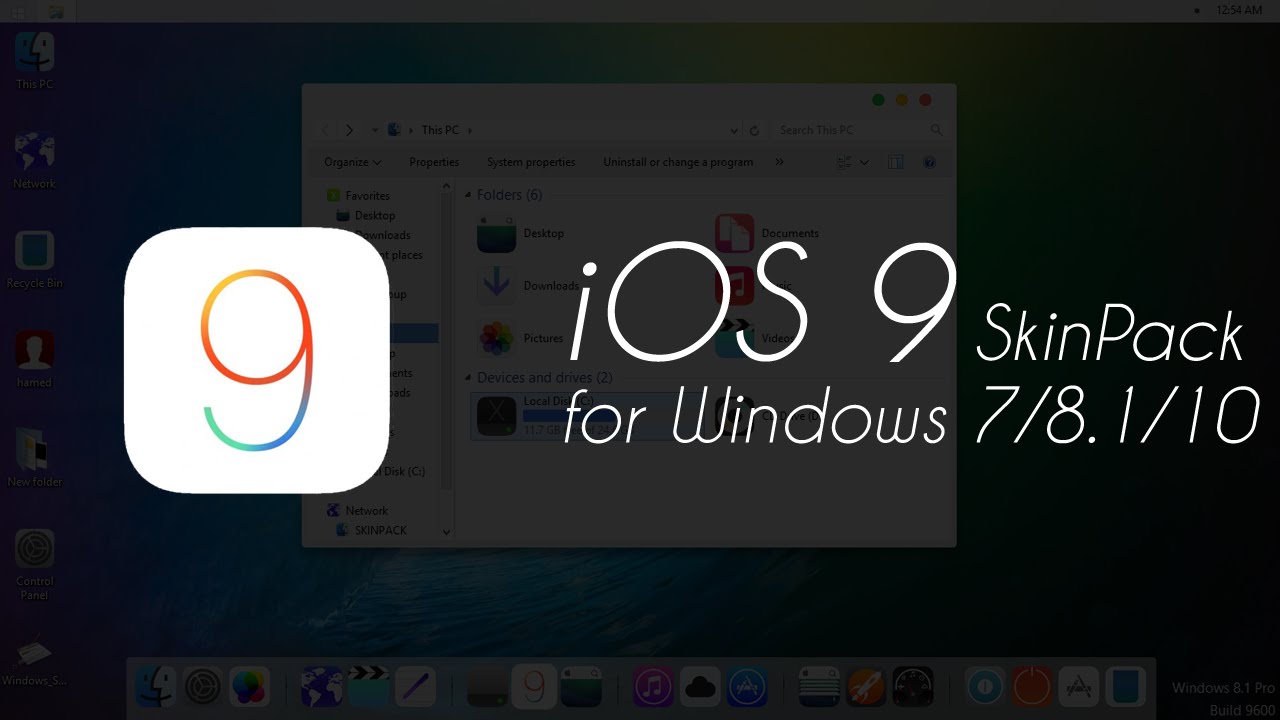
Task: Click the clock showing 12:54 AM
Action: click(1239, 10)
